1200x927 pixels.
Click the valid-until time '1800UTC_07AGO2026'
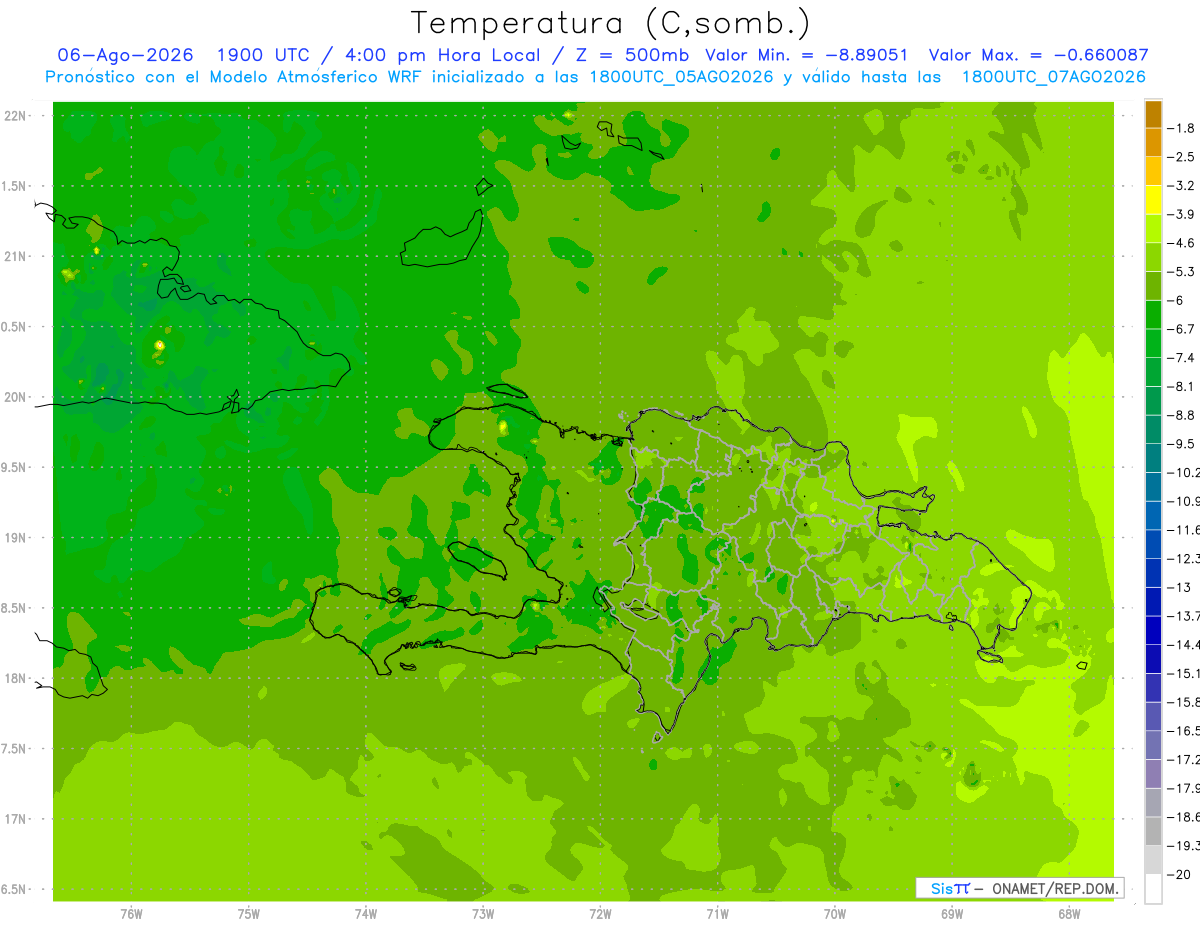click(1053, 77)
